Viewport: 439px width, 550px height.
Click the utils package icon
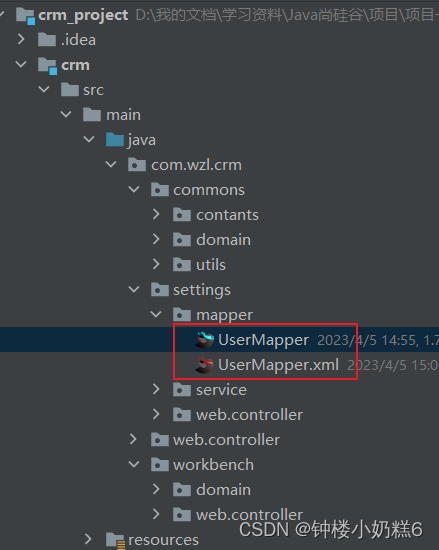(182, 264)
